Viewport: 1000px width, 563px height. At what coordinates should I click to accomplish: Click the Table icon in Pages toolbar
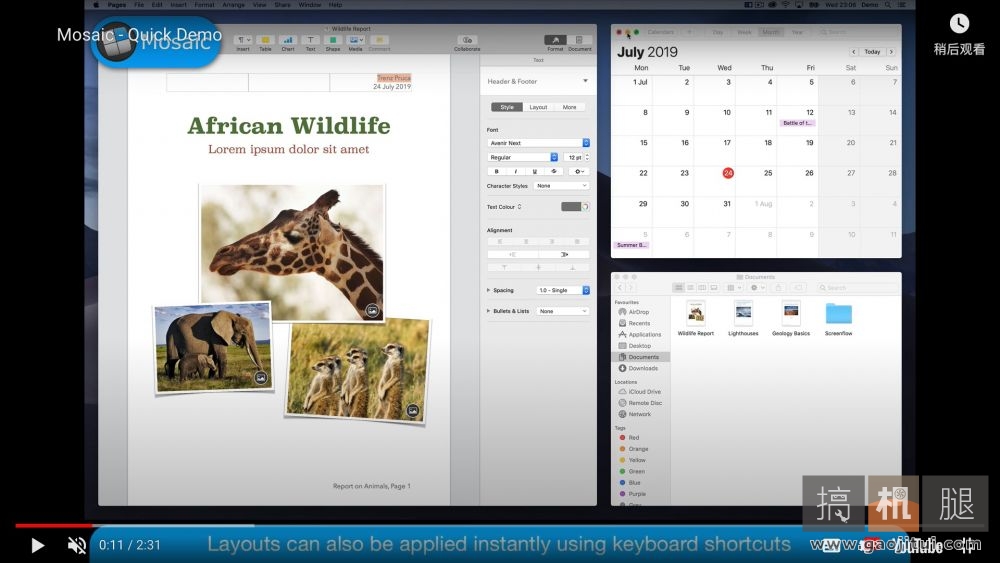[x=265, y=43]
